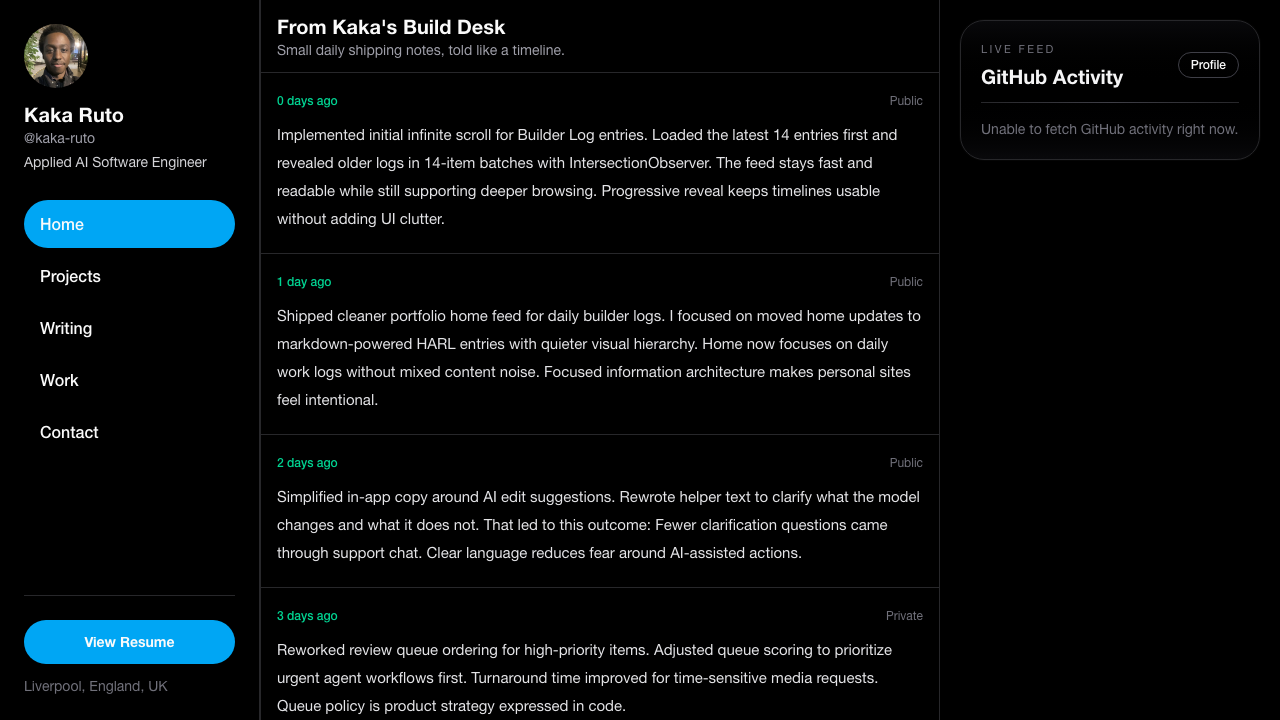Click the GitHub Activity heading
The image size is (1280, 720).
[x=1052, y=77]
